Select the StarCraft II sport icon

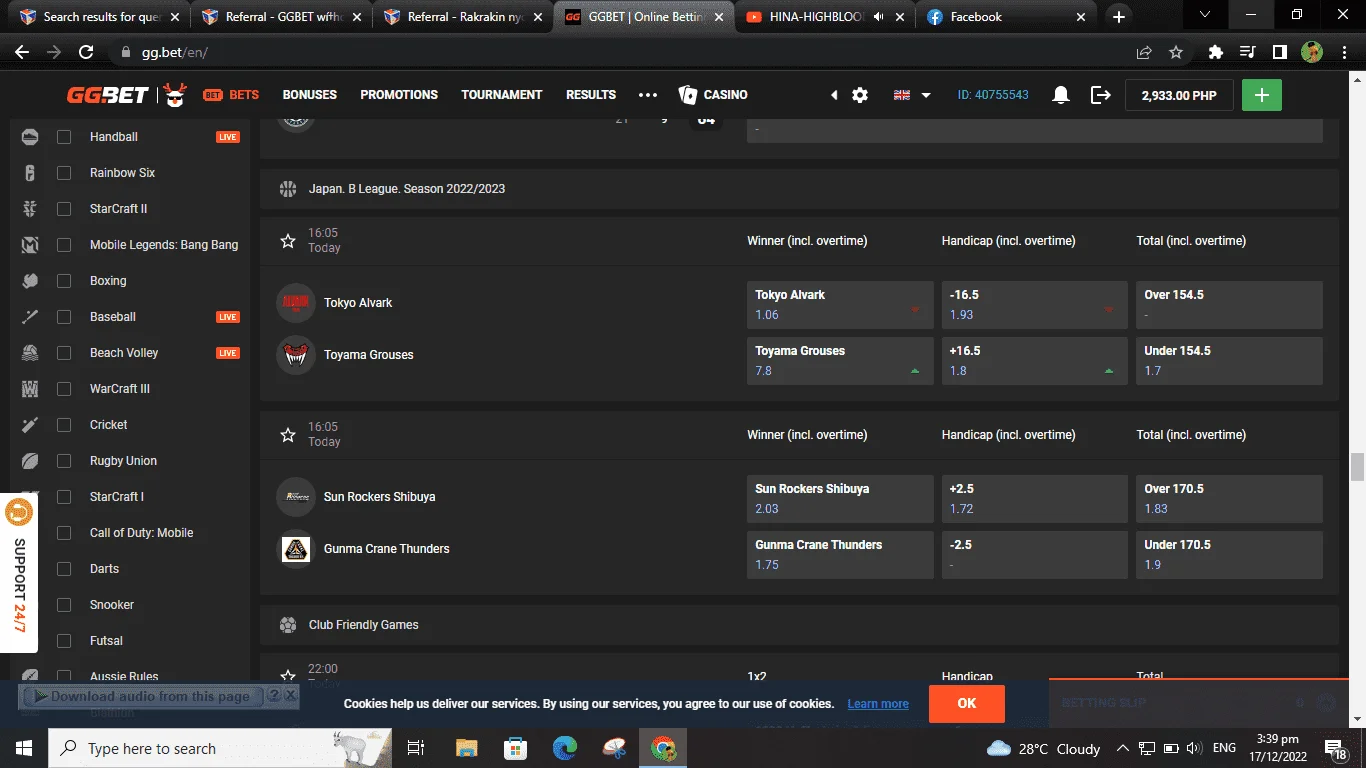30,209
